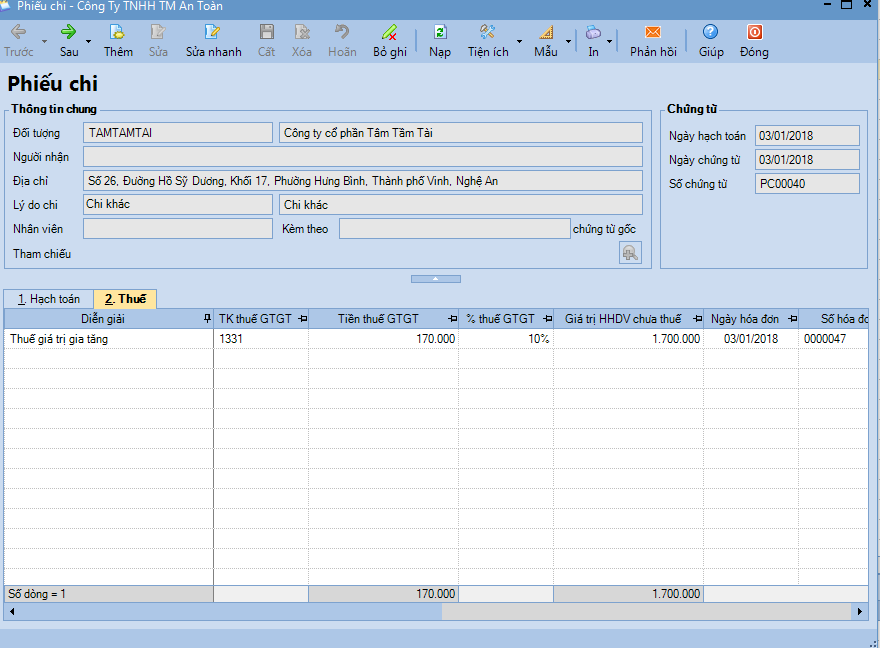880x648 pixels.
Task: Open the In print options arrow
Action: point(609,42)
